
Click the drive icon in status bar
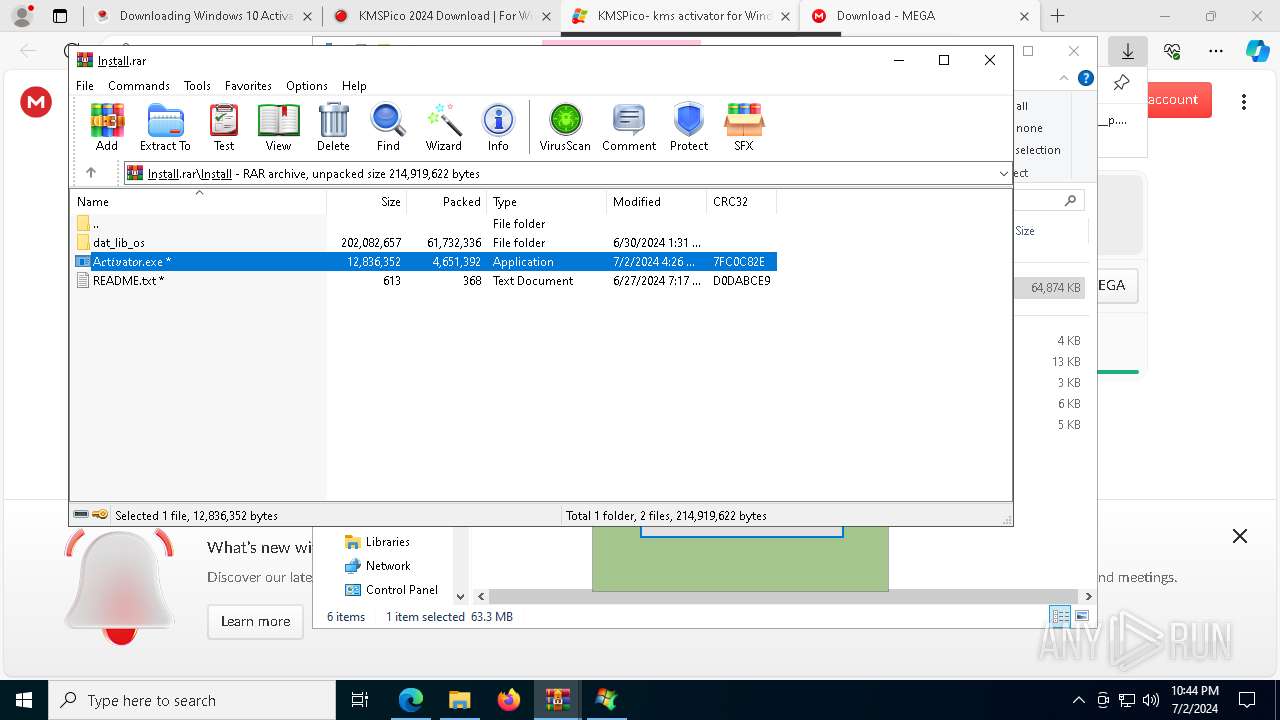81,515
